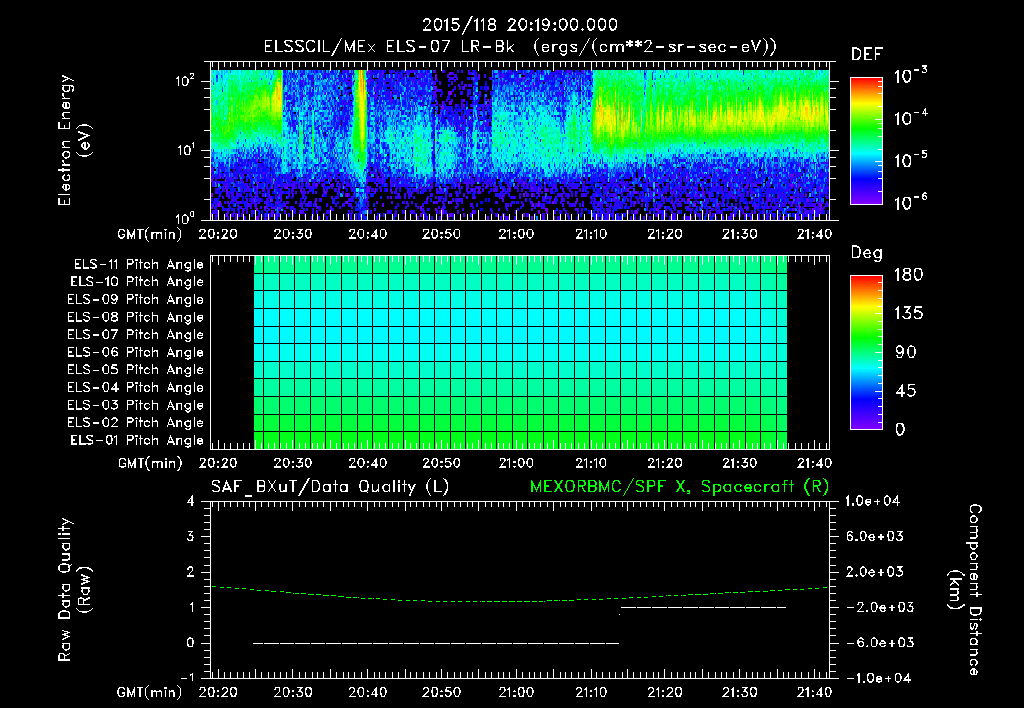
Task: Select GMT(min) label under the pitch angle panel
Action: (x=150, y=463)
